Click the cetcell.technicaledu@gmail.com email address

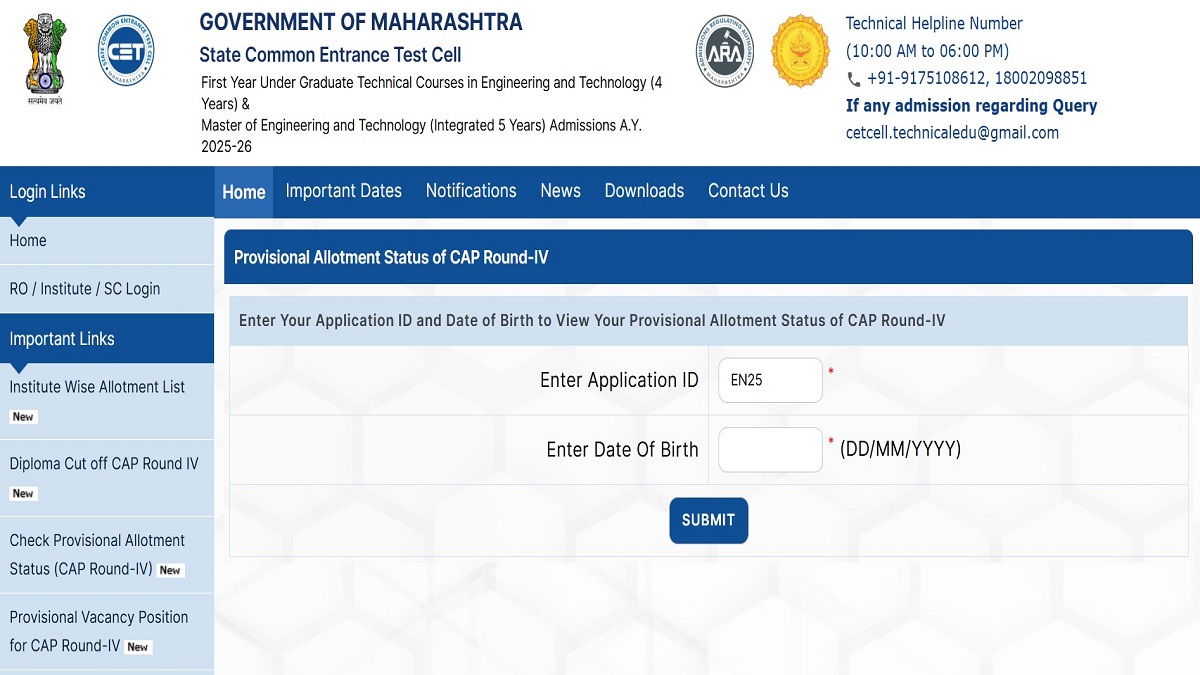[x=952, y=133]
